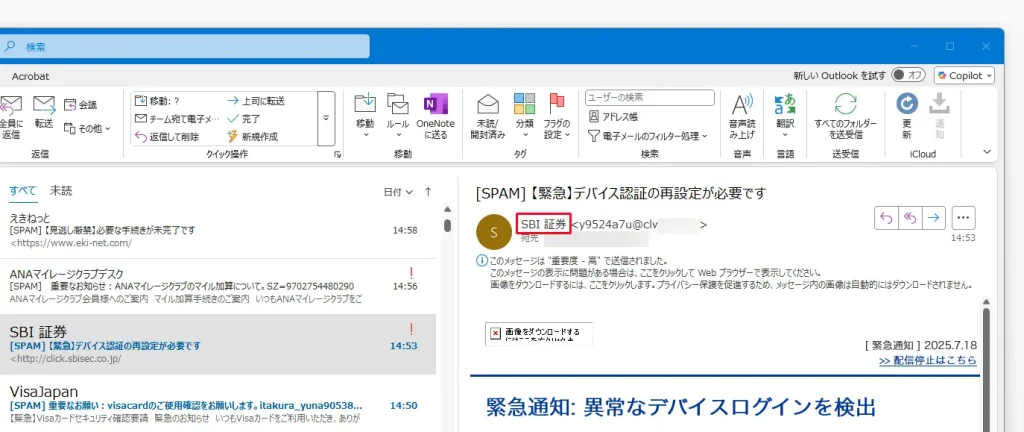Image resolution: width=1024 pixels, height=432 pixels.
Task: Forward using the reading pane forward arrow
Action: click(x=933, y=218)
